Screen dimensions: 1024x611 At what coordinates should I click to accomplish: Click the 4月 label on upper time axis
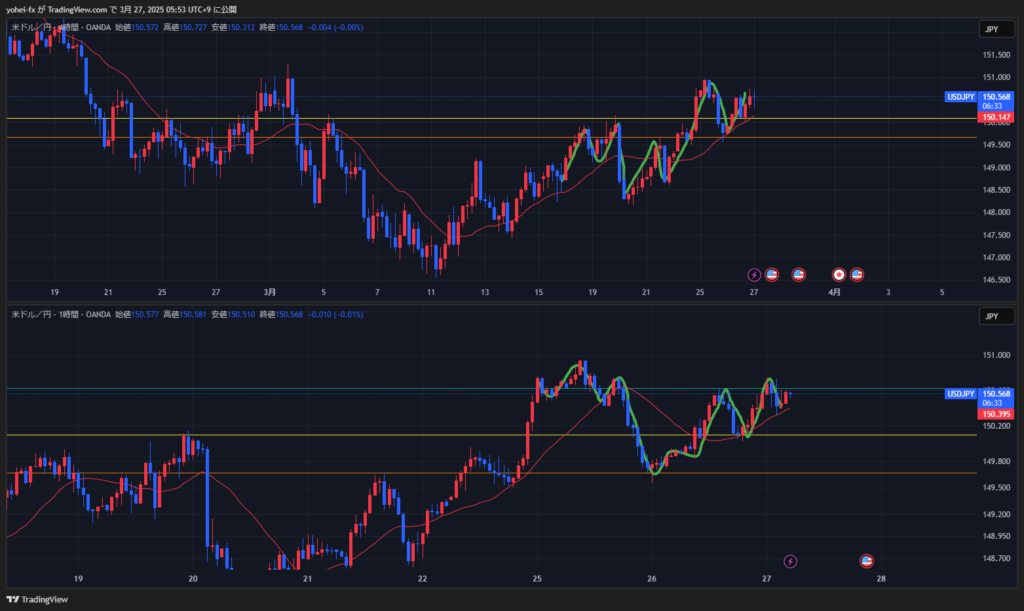[834, 292]
